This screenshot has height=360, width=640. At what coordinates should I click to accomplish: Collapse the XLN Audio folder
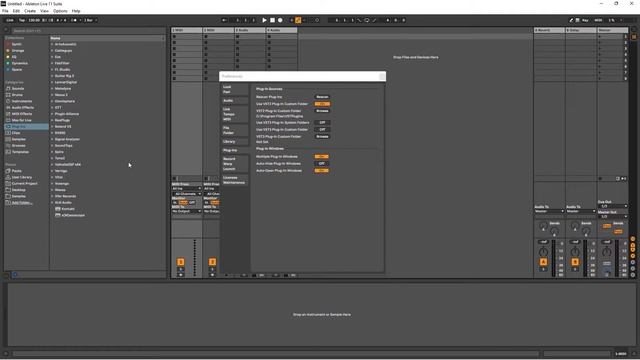coord(52,202)
